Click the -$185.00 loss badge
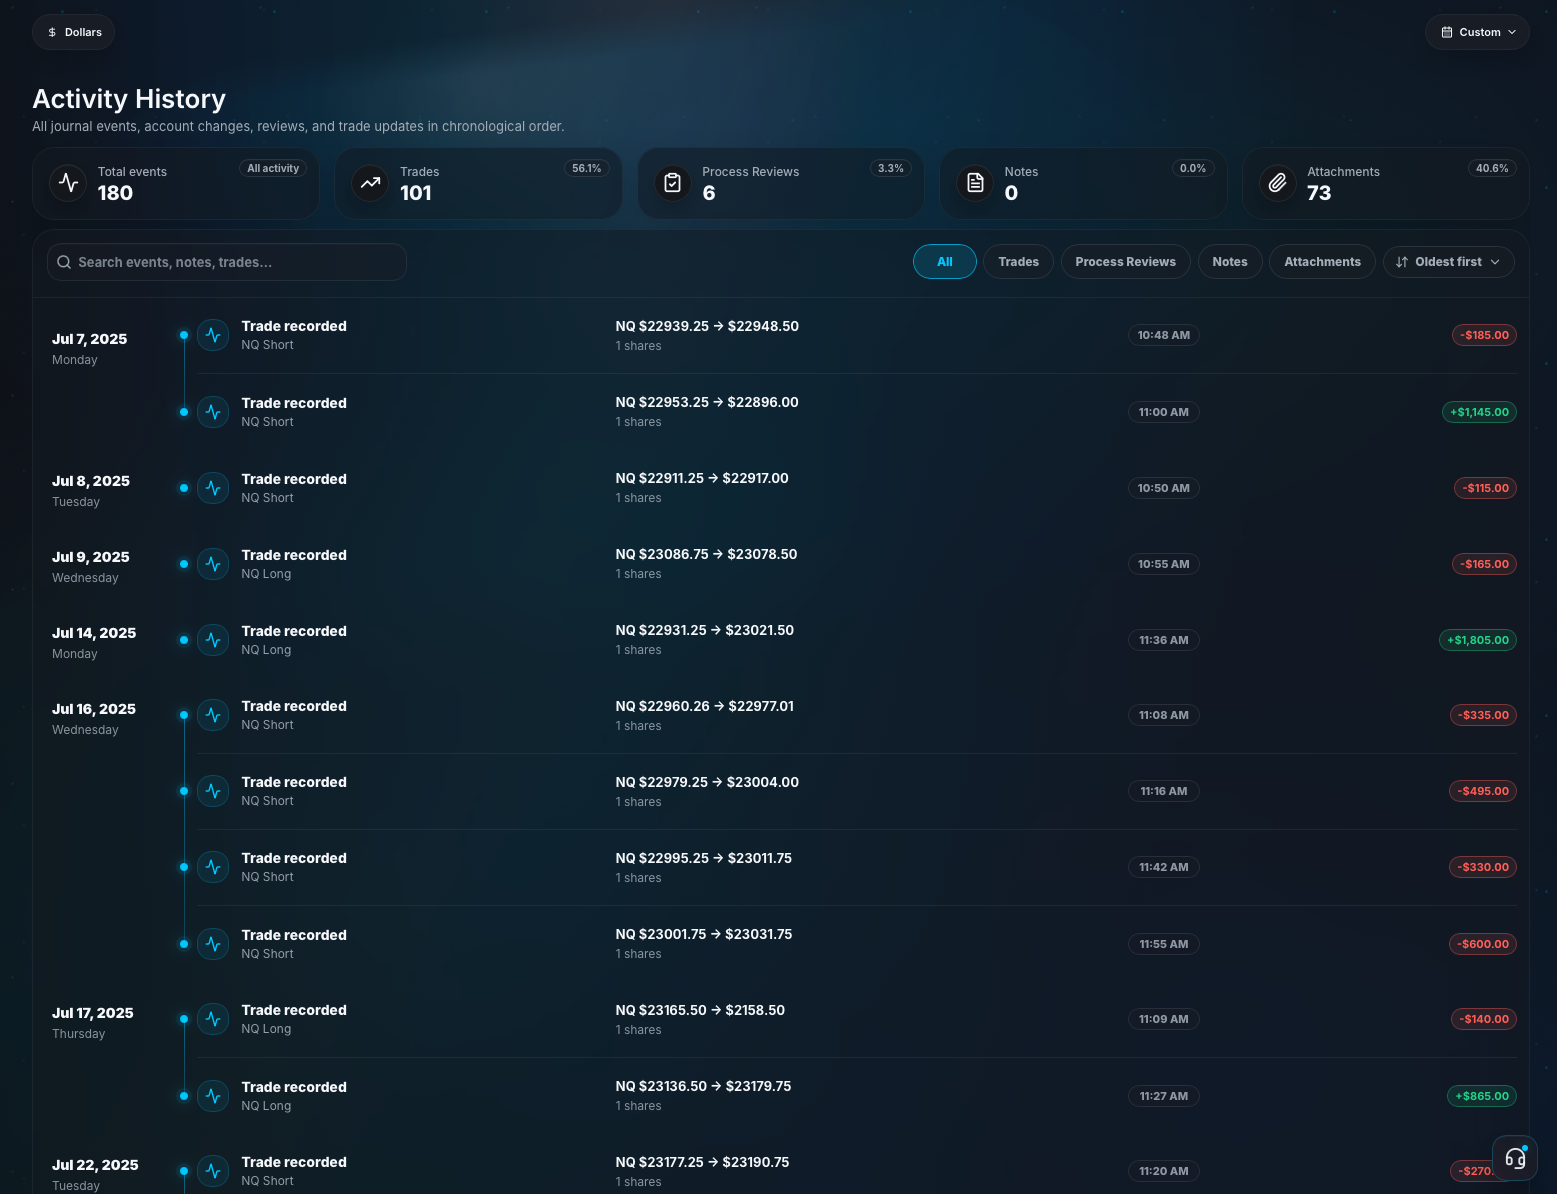1557x1194 pixels. 1484,335
